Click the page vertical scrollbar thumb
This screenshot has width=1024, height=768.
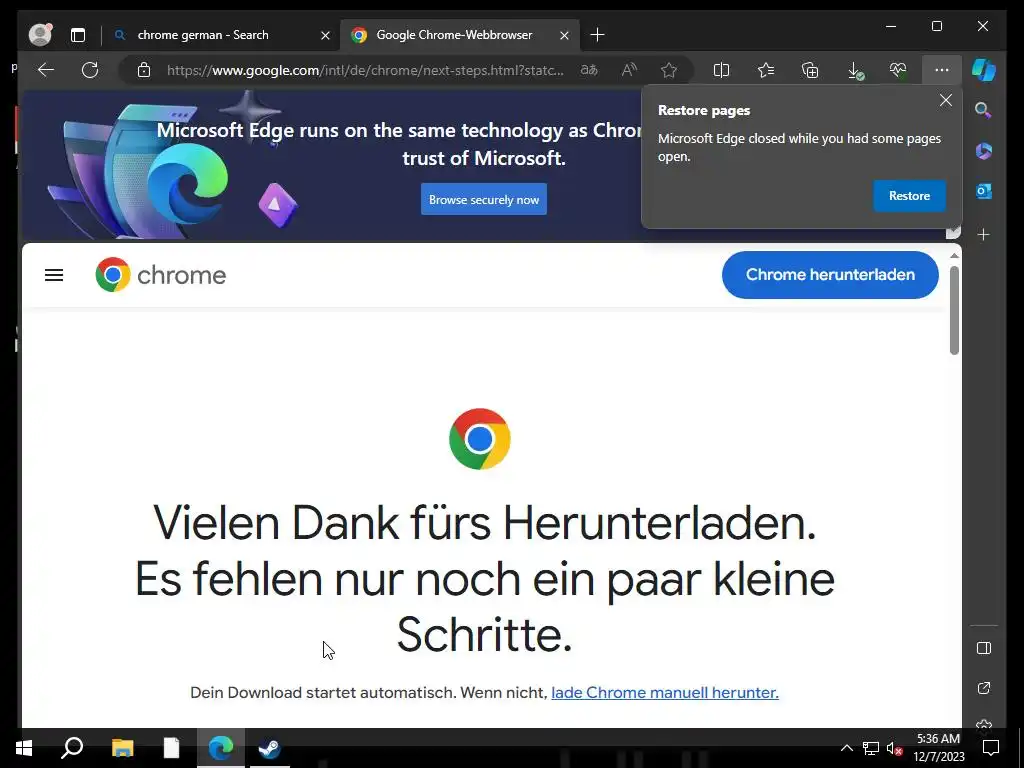tap(954, 311)
